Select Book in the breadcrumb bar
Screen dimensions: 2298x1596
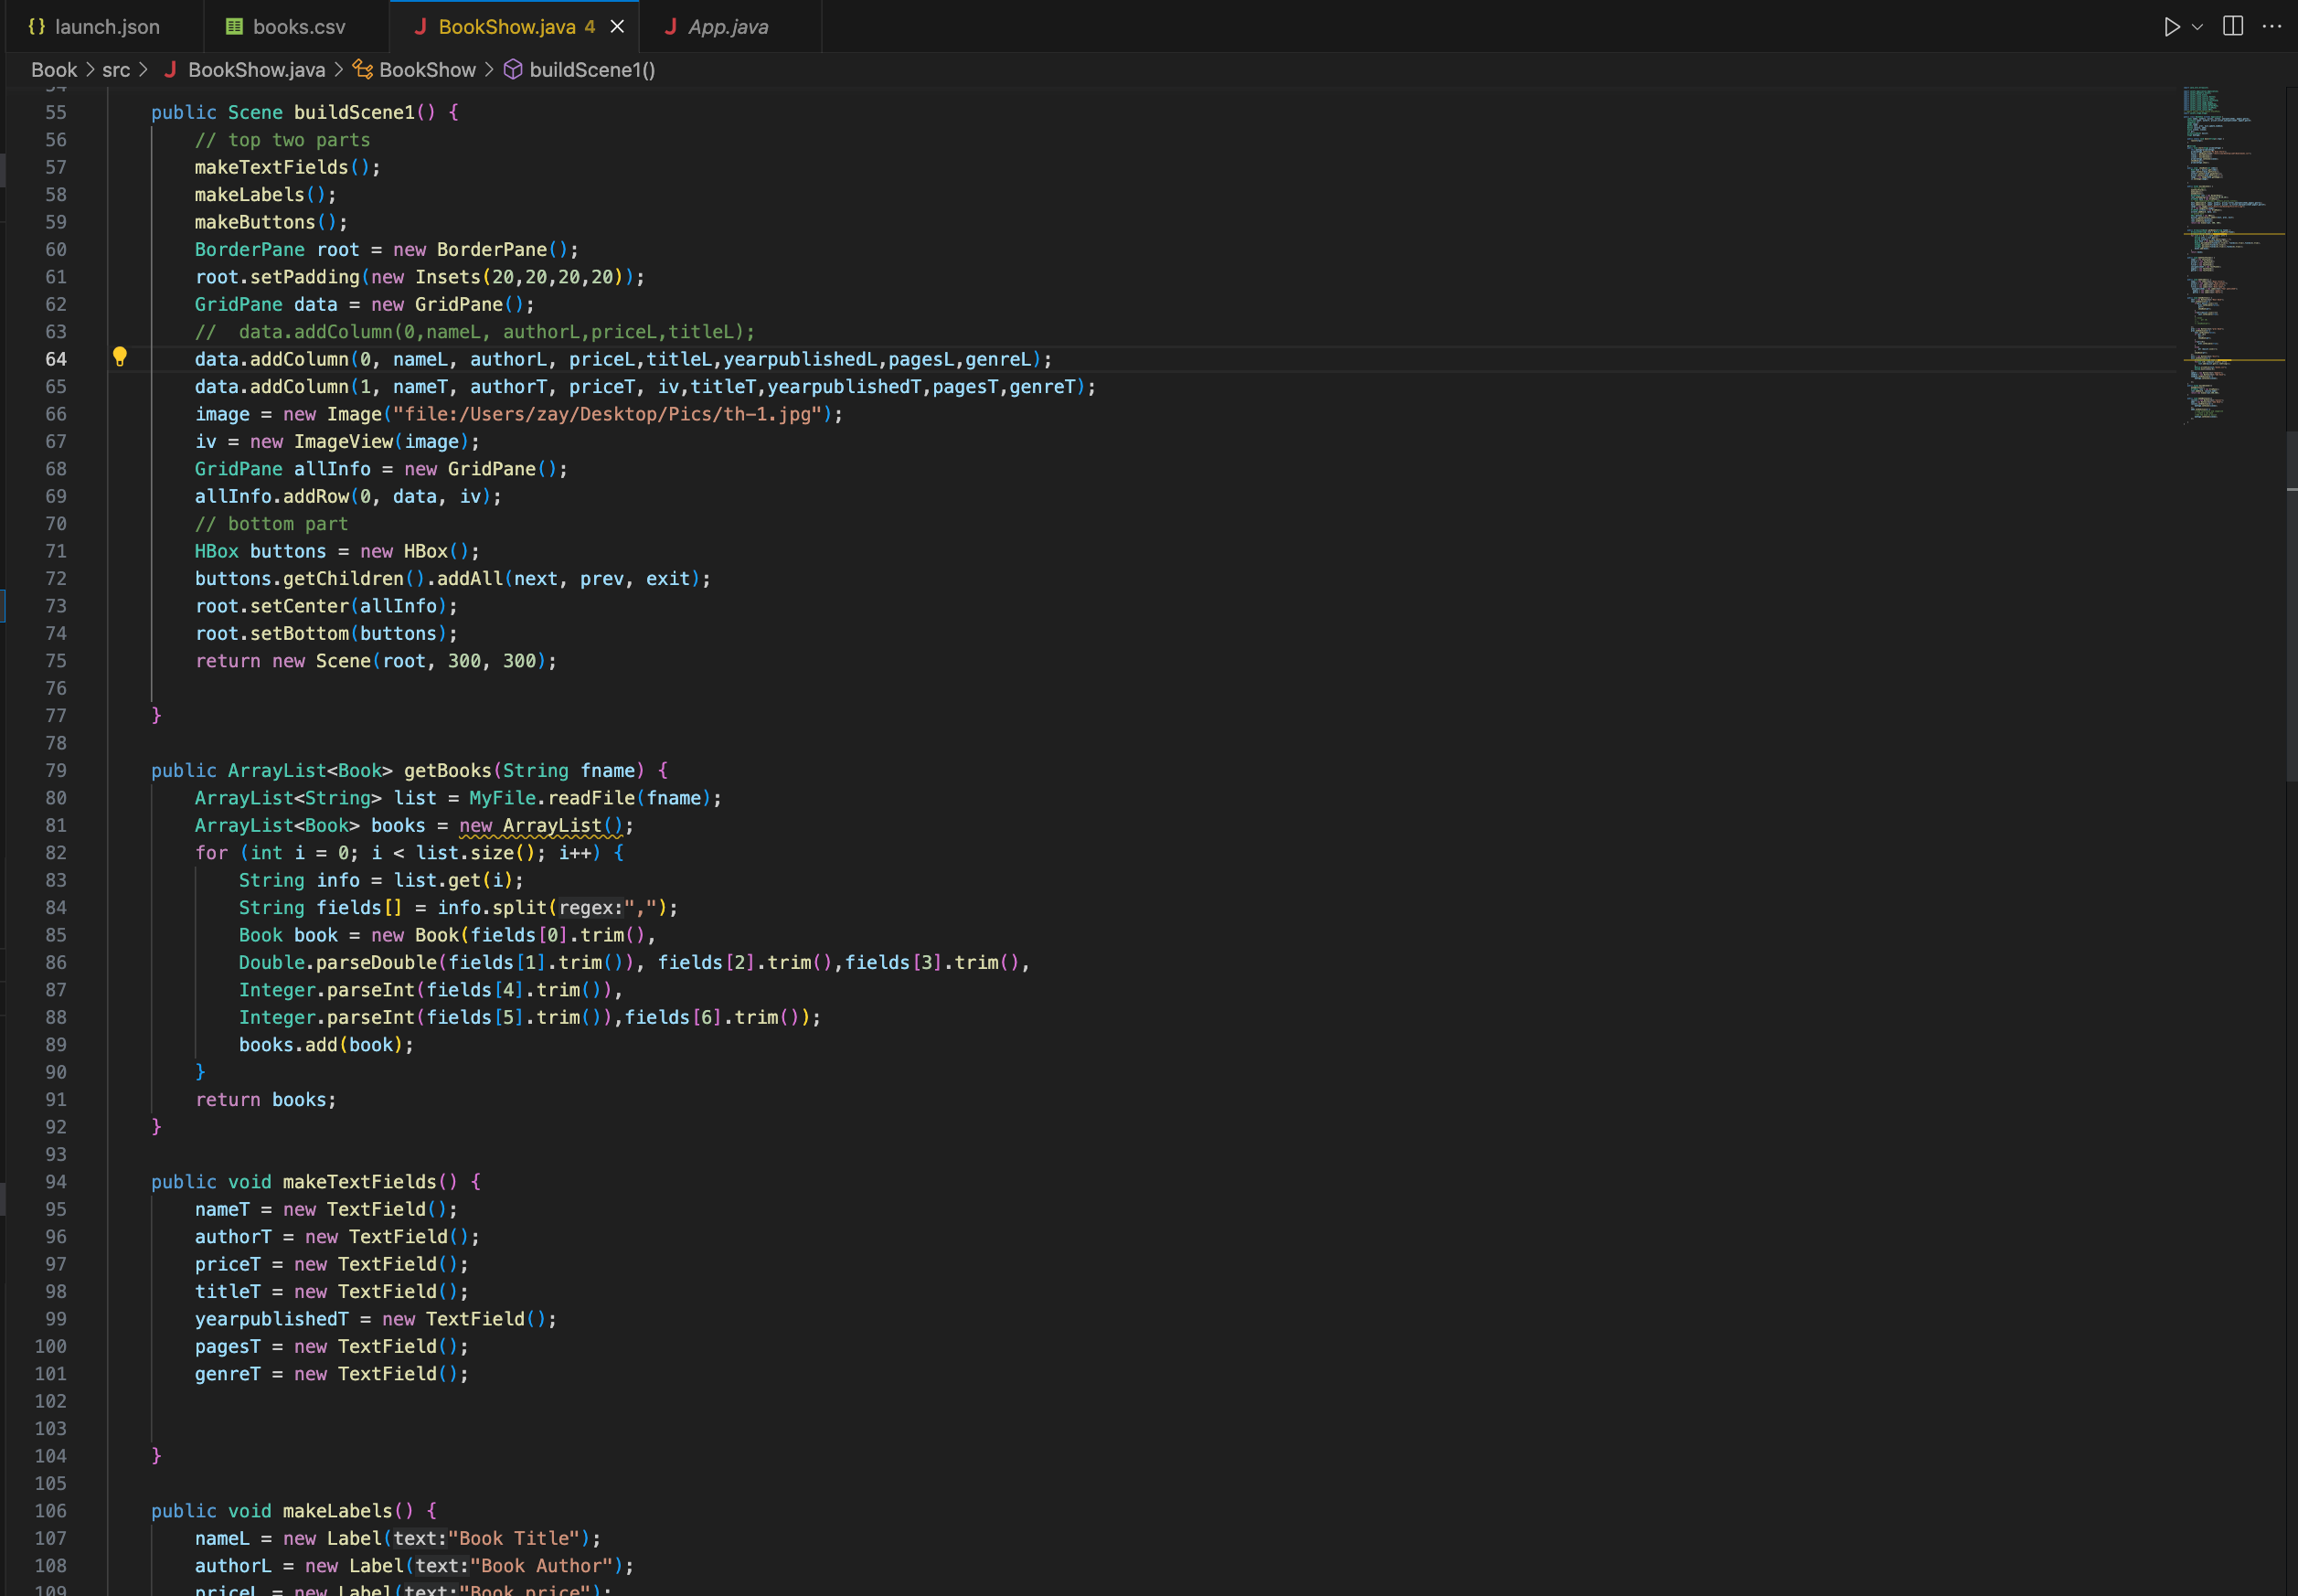[x=54, y=70]
